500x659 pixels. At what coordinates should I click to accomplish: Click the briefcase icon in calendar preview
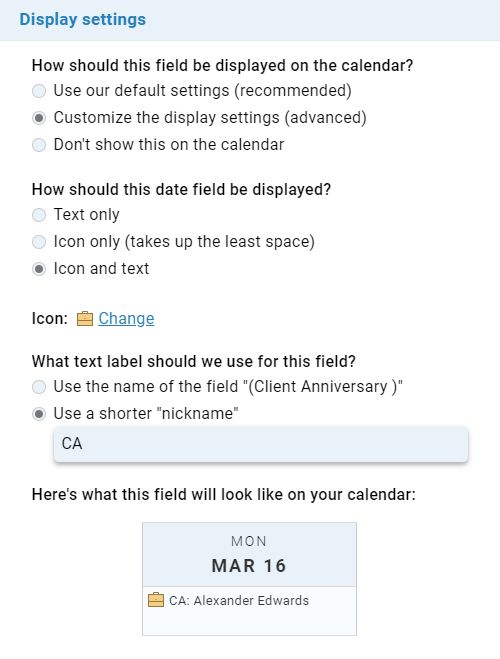coord(156,600)
